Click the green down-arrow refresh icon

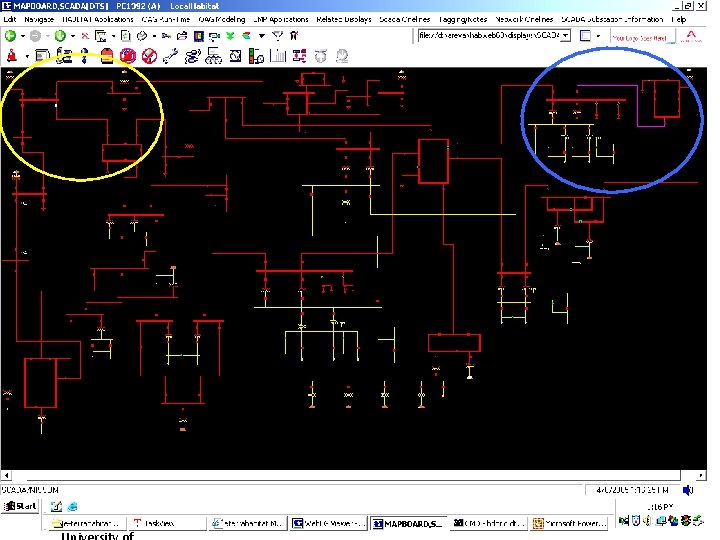click(x=60, y=36)
